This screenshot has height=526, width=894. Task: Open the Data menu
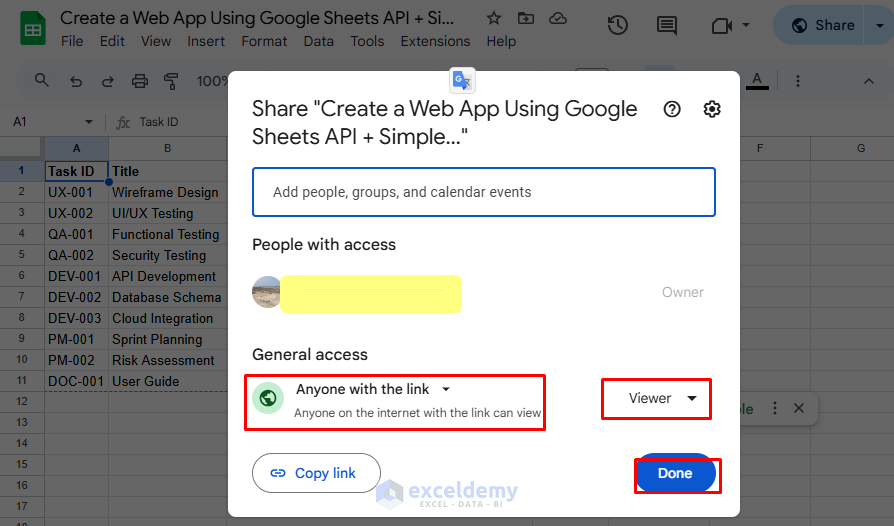point(318,41)
